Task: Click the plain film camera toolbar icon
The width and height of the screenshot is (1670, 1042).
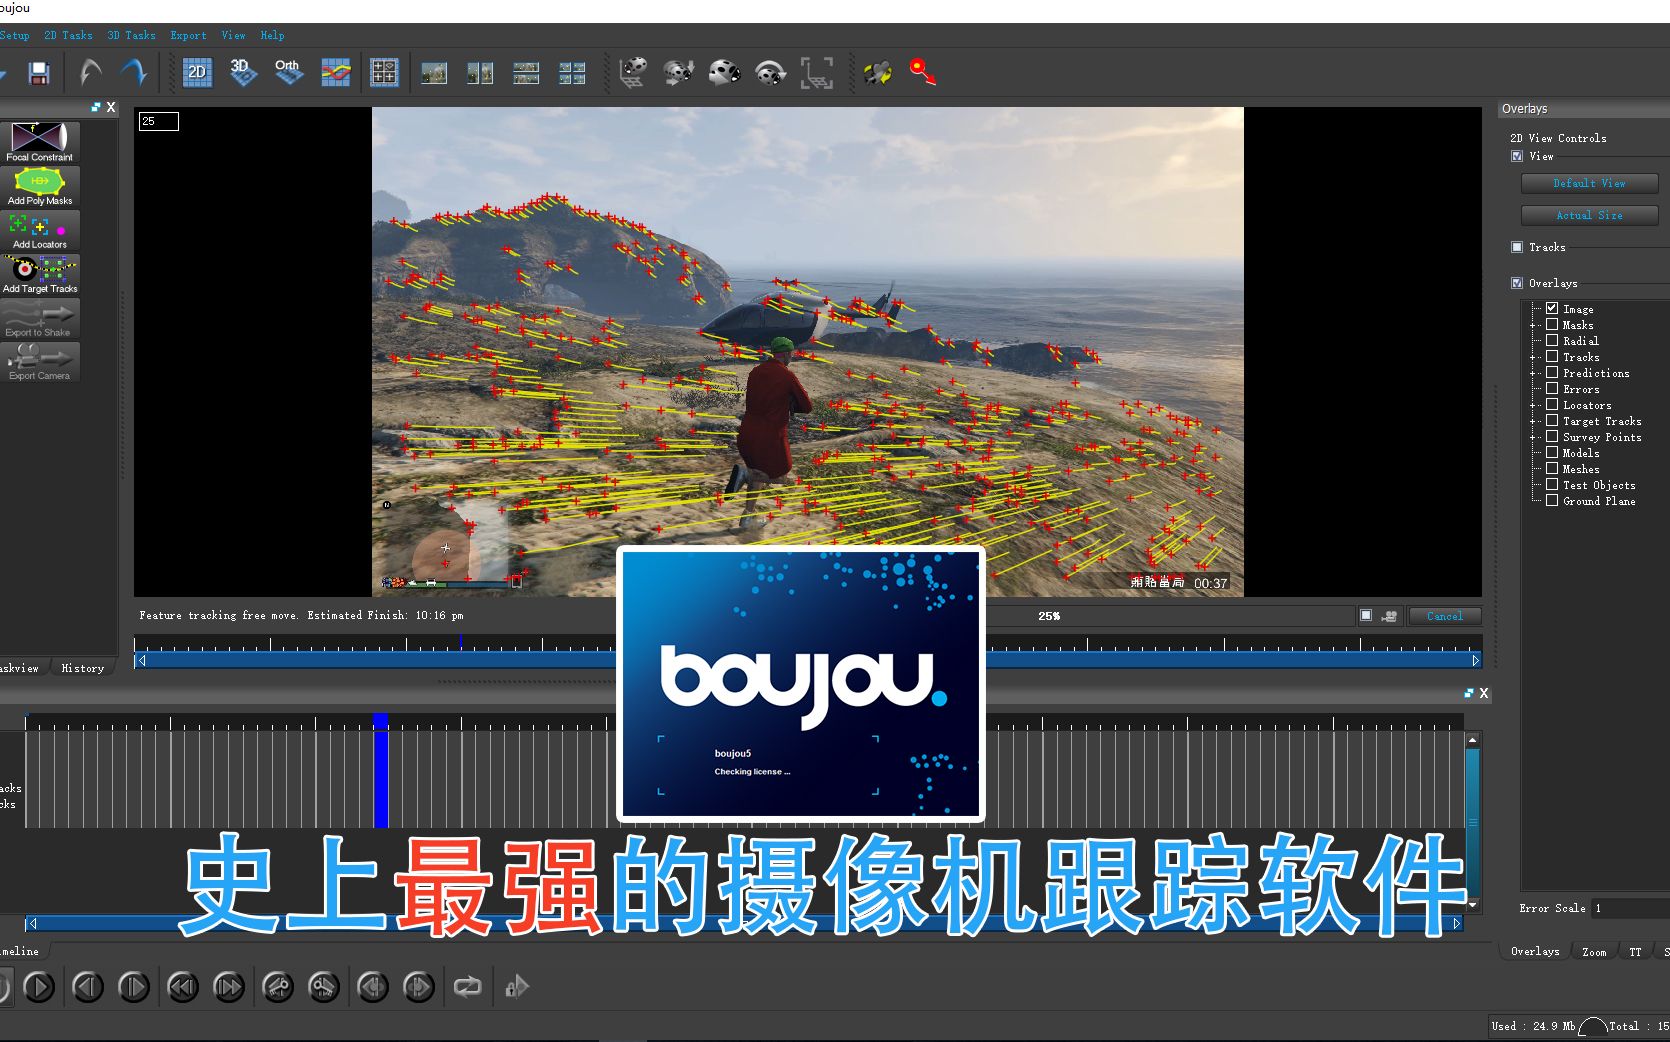Action: coord(725,72)
